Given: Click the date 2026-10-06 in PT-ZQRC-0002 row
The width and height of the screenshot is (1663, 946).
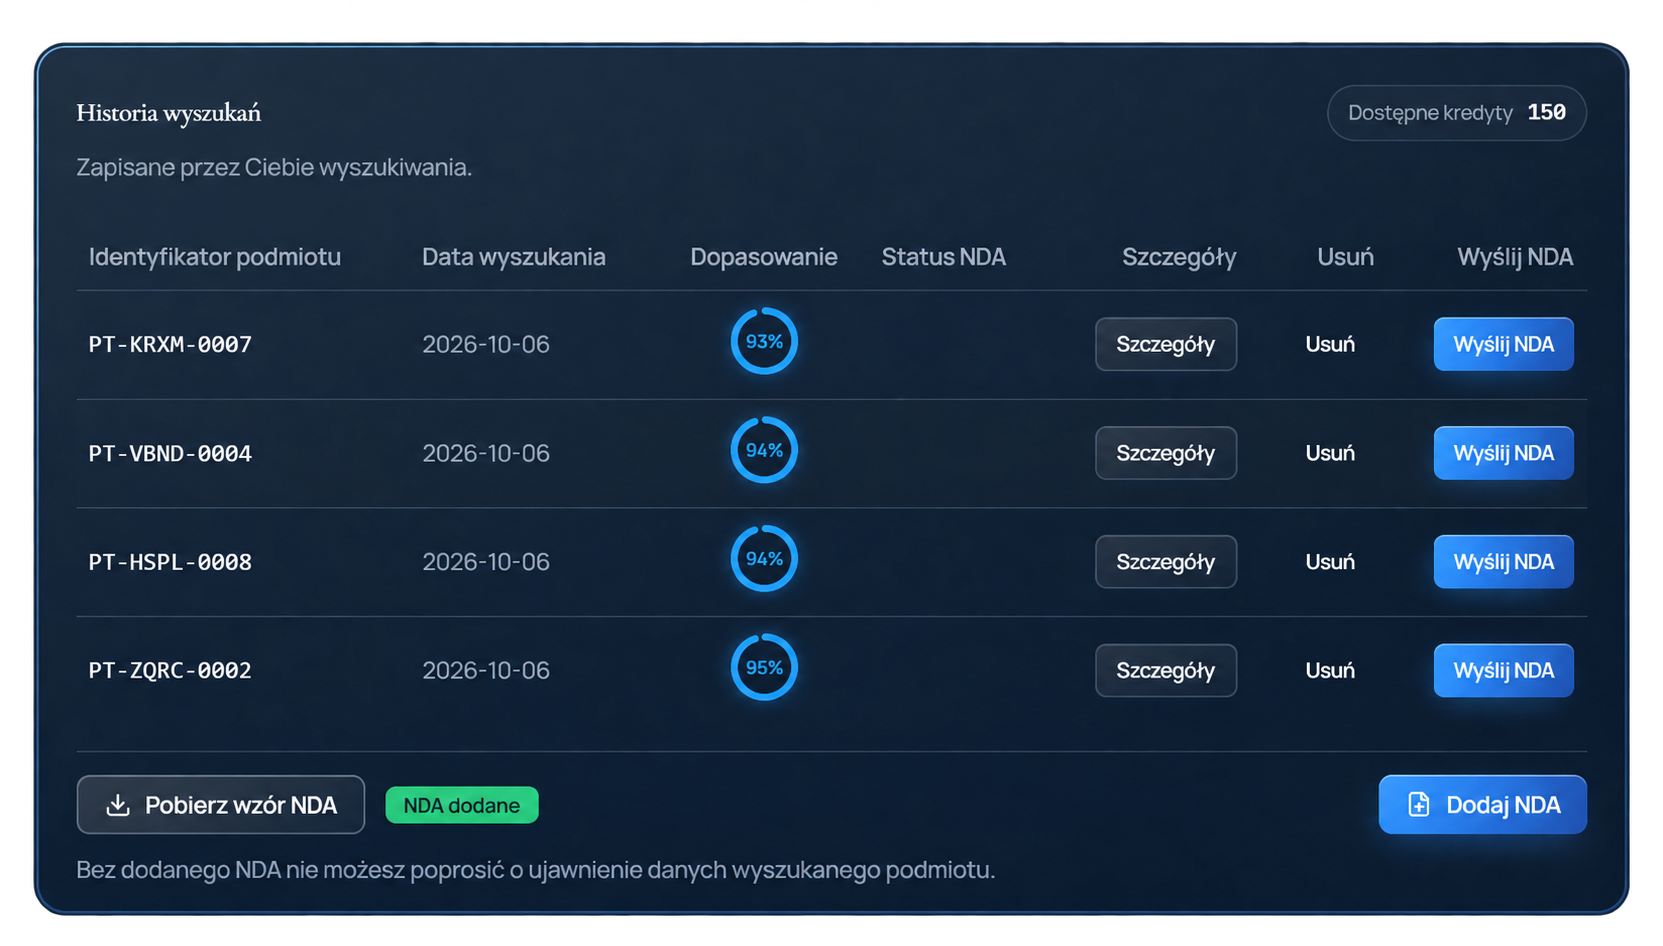Looking at the screenshot, I should pyautogui.click(x=486, y=670).
